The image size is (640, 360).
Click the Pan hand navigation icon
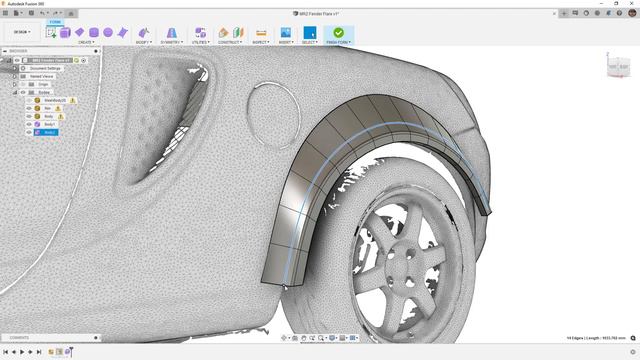coord(304,338)
